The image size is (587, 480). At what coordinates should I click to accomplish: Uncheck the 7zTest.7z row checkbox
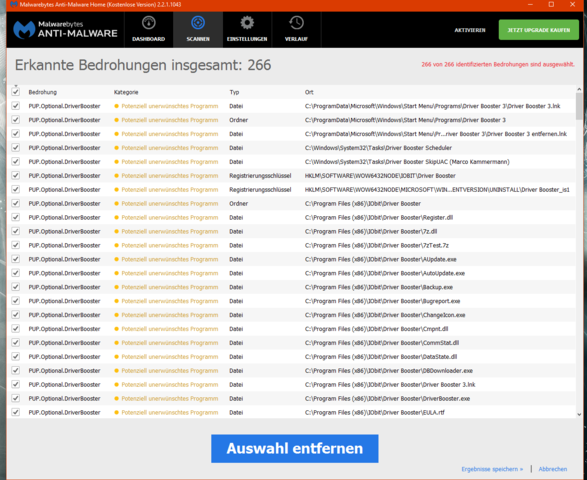click(x=16, y=245)
